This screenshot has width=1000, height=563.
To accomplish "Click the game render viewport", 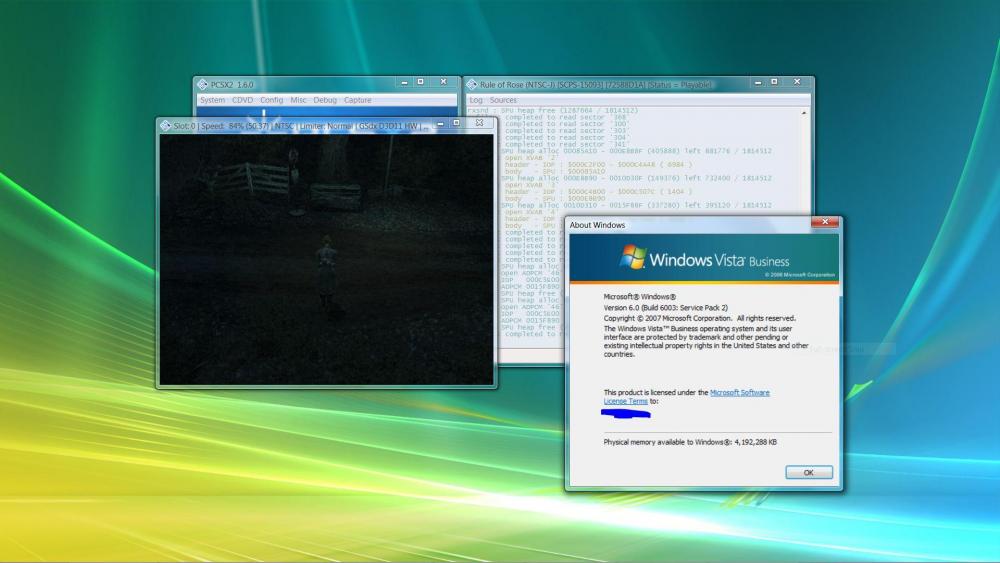I will (x=326, y=259).
